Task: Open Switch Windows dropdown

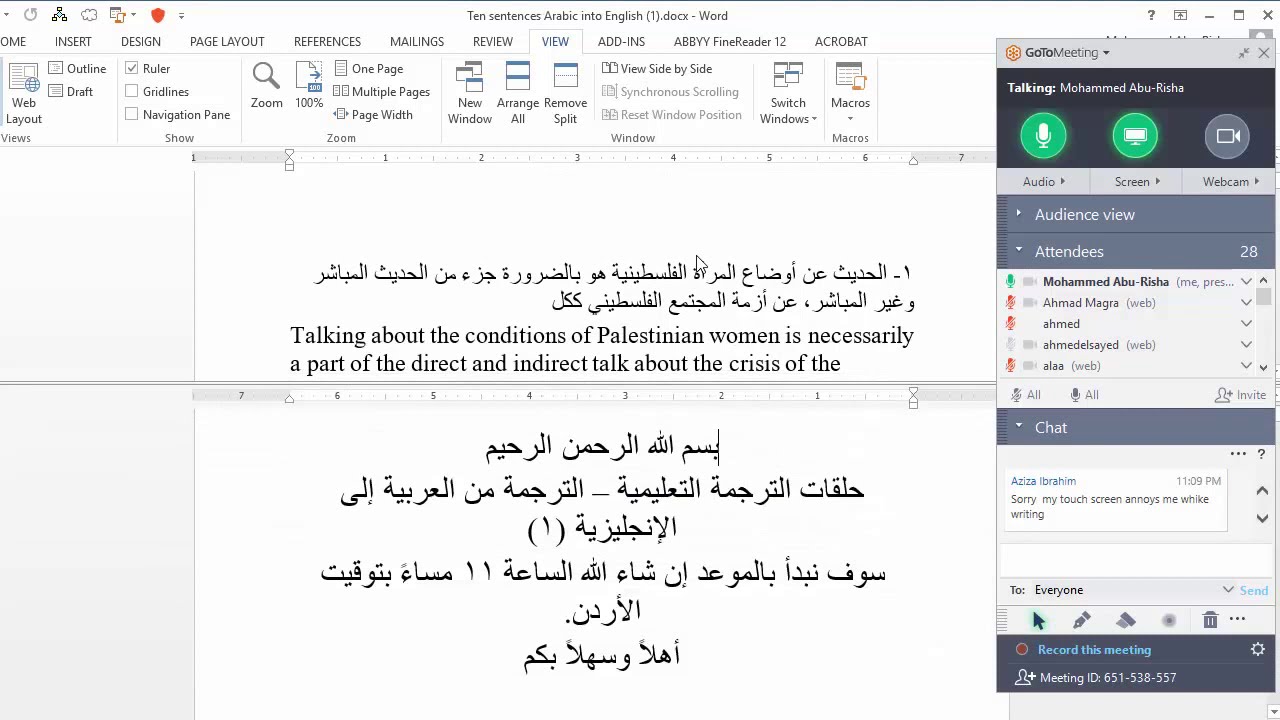Action: pos(788,93)
